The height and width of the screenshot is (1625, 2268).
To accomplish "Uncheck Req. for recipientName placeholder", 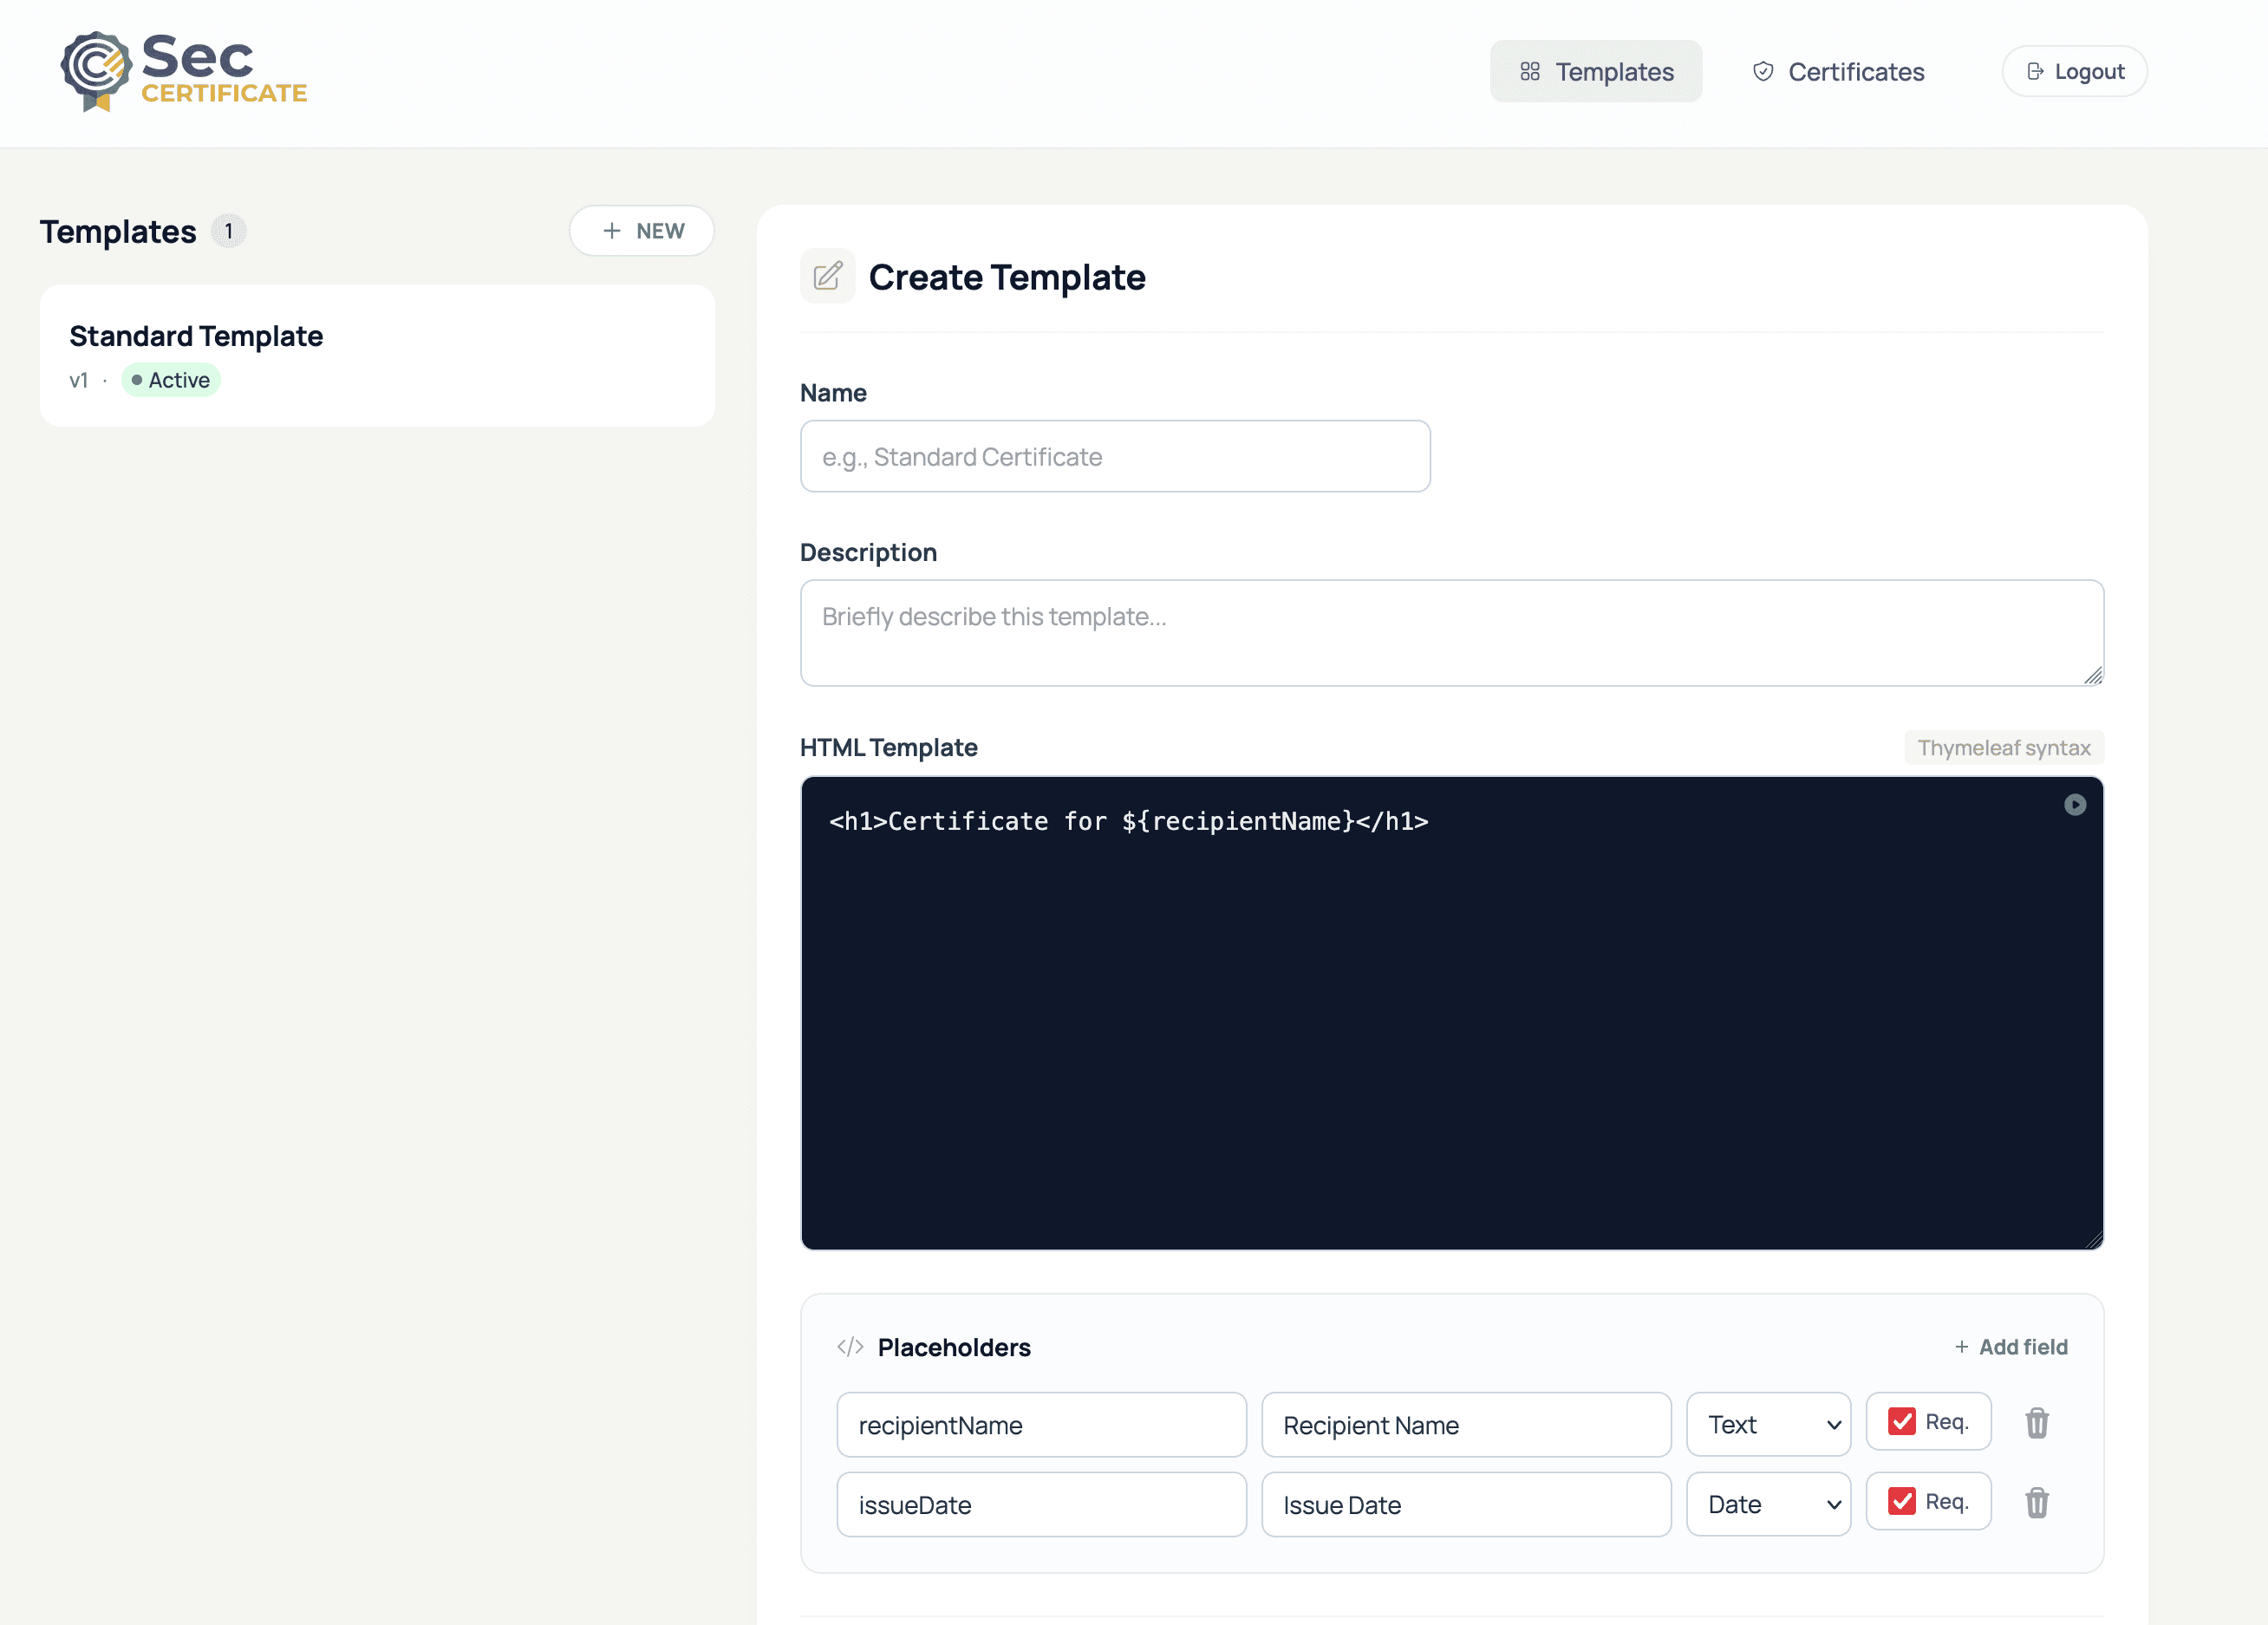I will [x=1904, y=1420].
